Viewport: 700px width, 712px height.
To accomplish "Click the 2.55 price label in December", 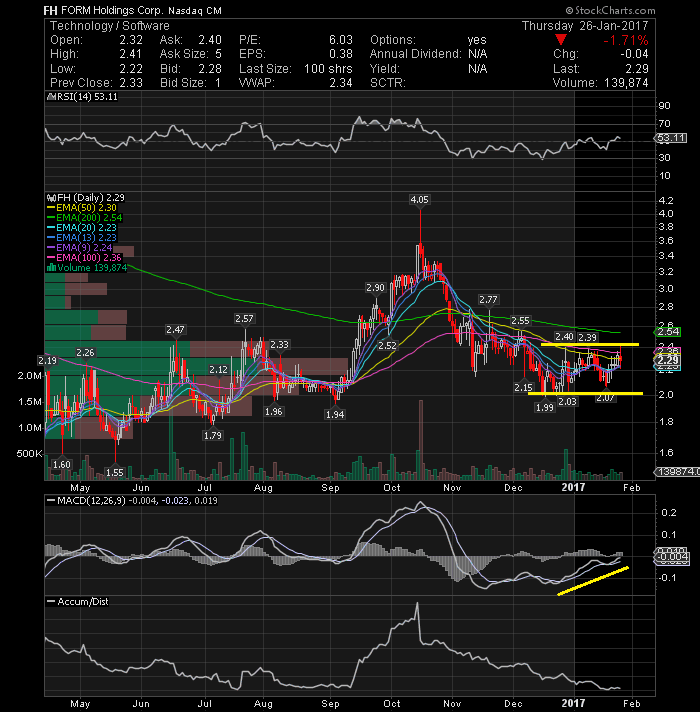I will coord(520,321).
